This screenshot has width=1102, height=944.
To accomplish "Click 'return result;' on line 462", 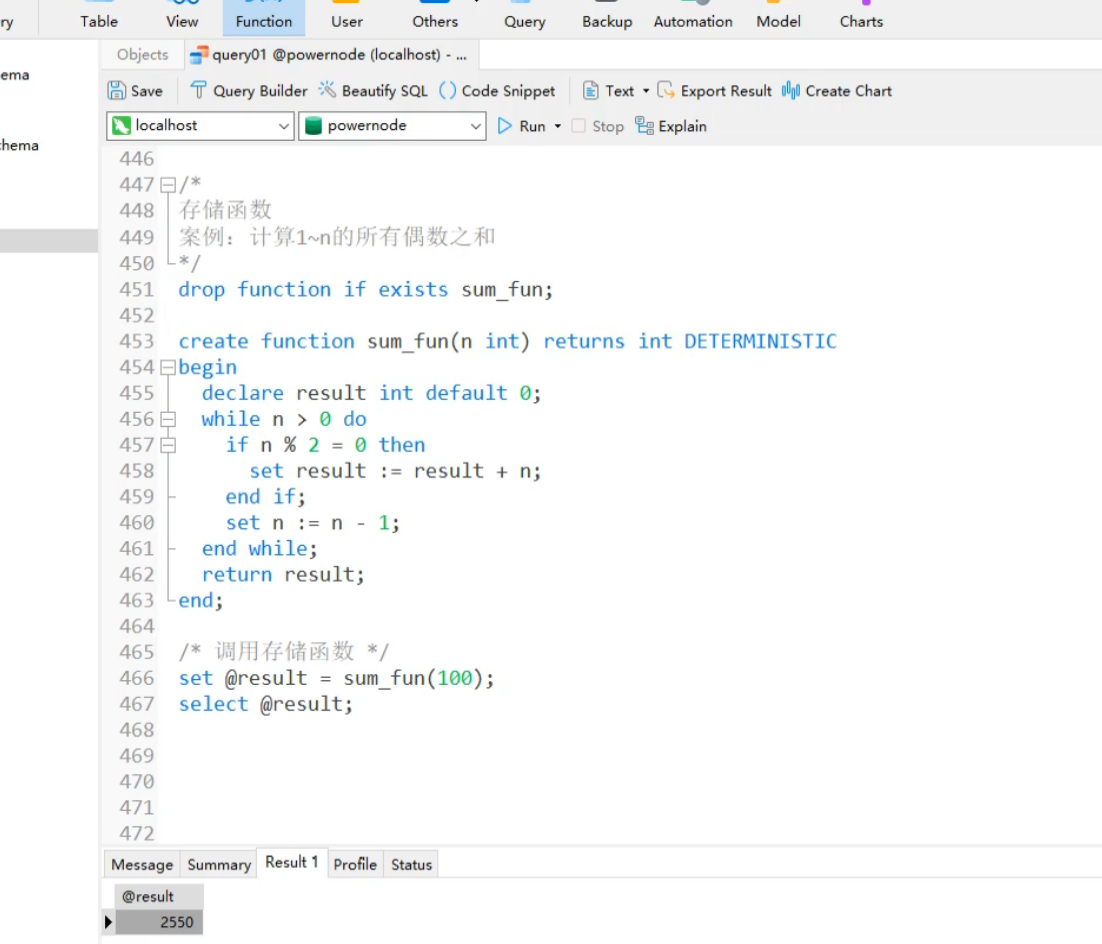I will click(x=283, y=575).
